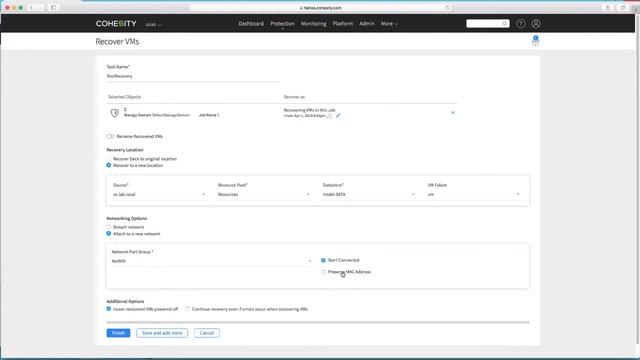The height and width of the screenshot is (360, 640).
Task: Expand the More menu in navigation
Action: [389, 24]
